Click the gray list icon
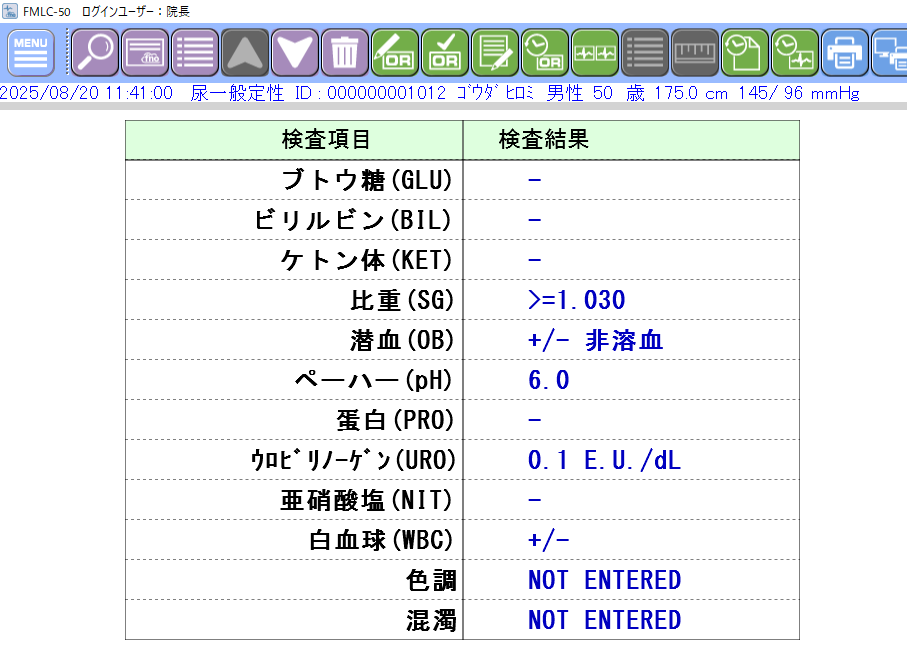Screen dimensions: 907x667 (644, 53)
